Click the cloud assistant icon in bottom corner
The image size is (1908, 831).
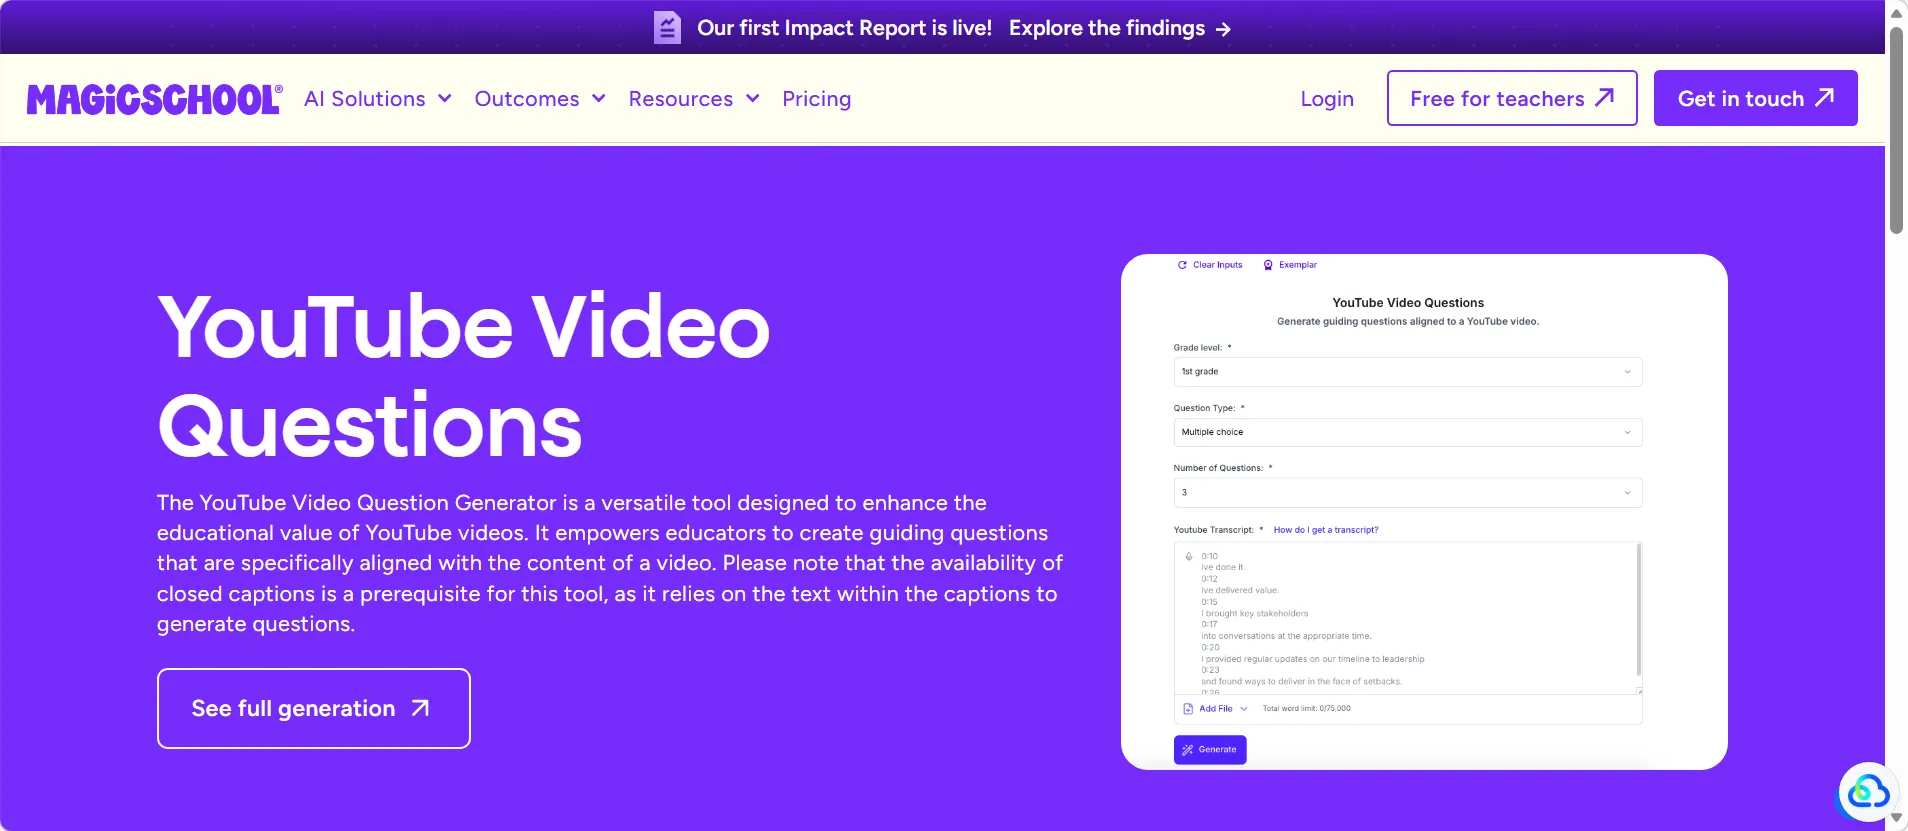(1866, 793)
